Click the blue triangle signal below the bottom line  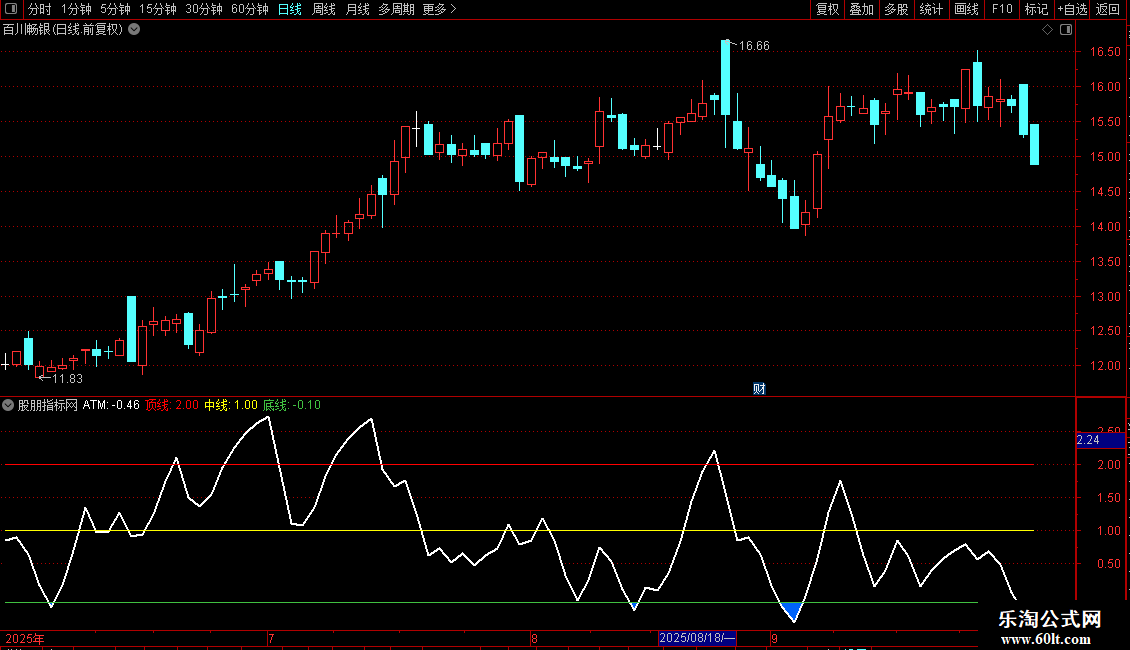tap(792, 611)
